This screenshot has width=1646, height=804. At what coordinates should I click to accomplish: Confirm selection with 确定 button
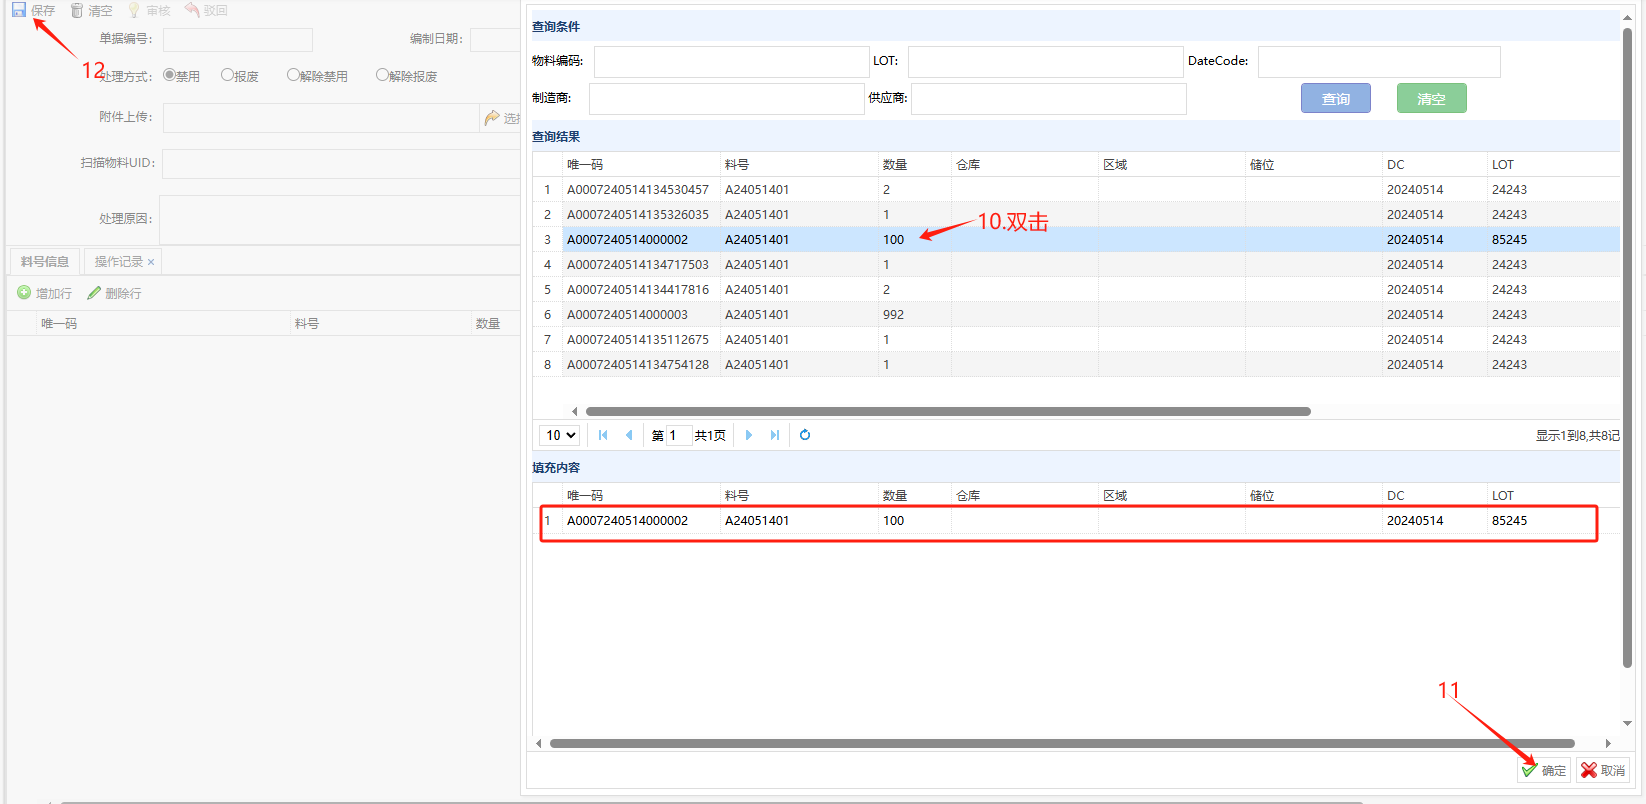(x=1544, y=770)
